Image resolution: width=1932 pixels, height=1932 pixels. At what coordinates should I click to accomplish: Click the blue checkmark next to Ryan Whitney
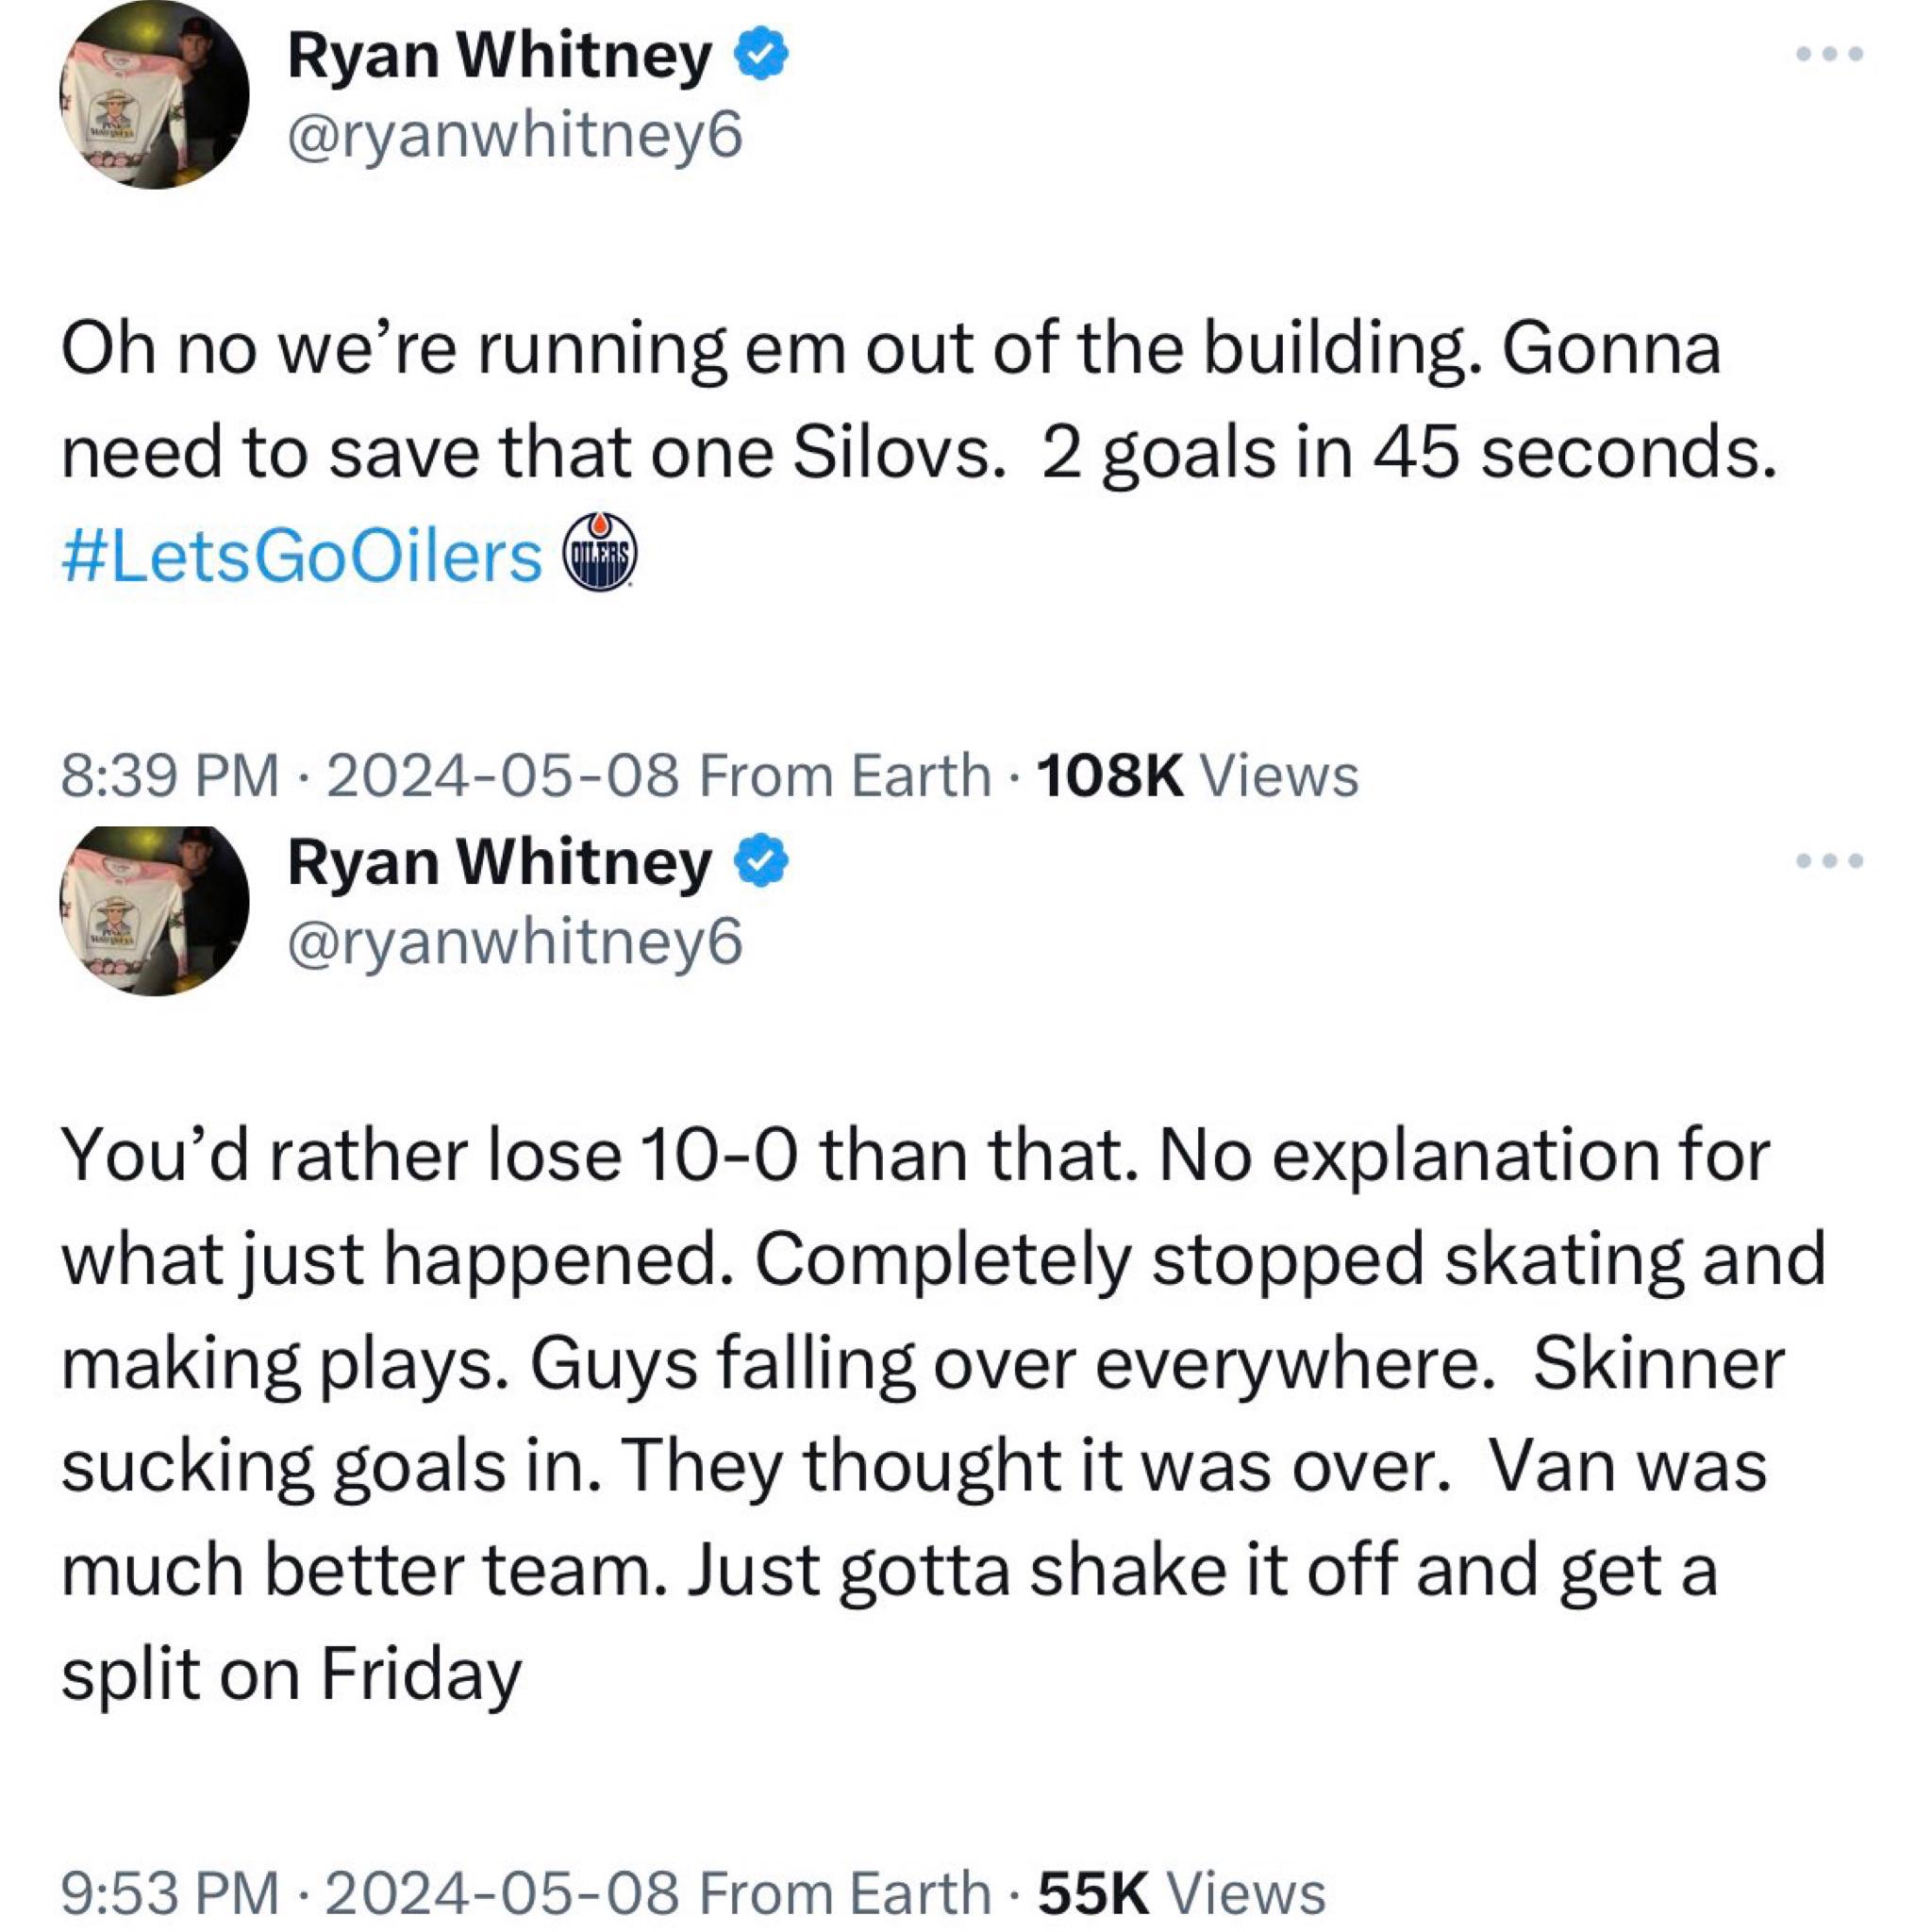[760, 53]
